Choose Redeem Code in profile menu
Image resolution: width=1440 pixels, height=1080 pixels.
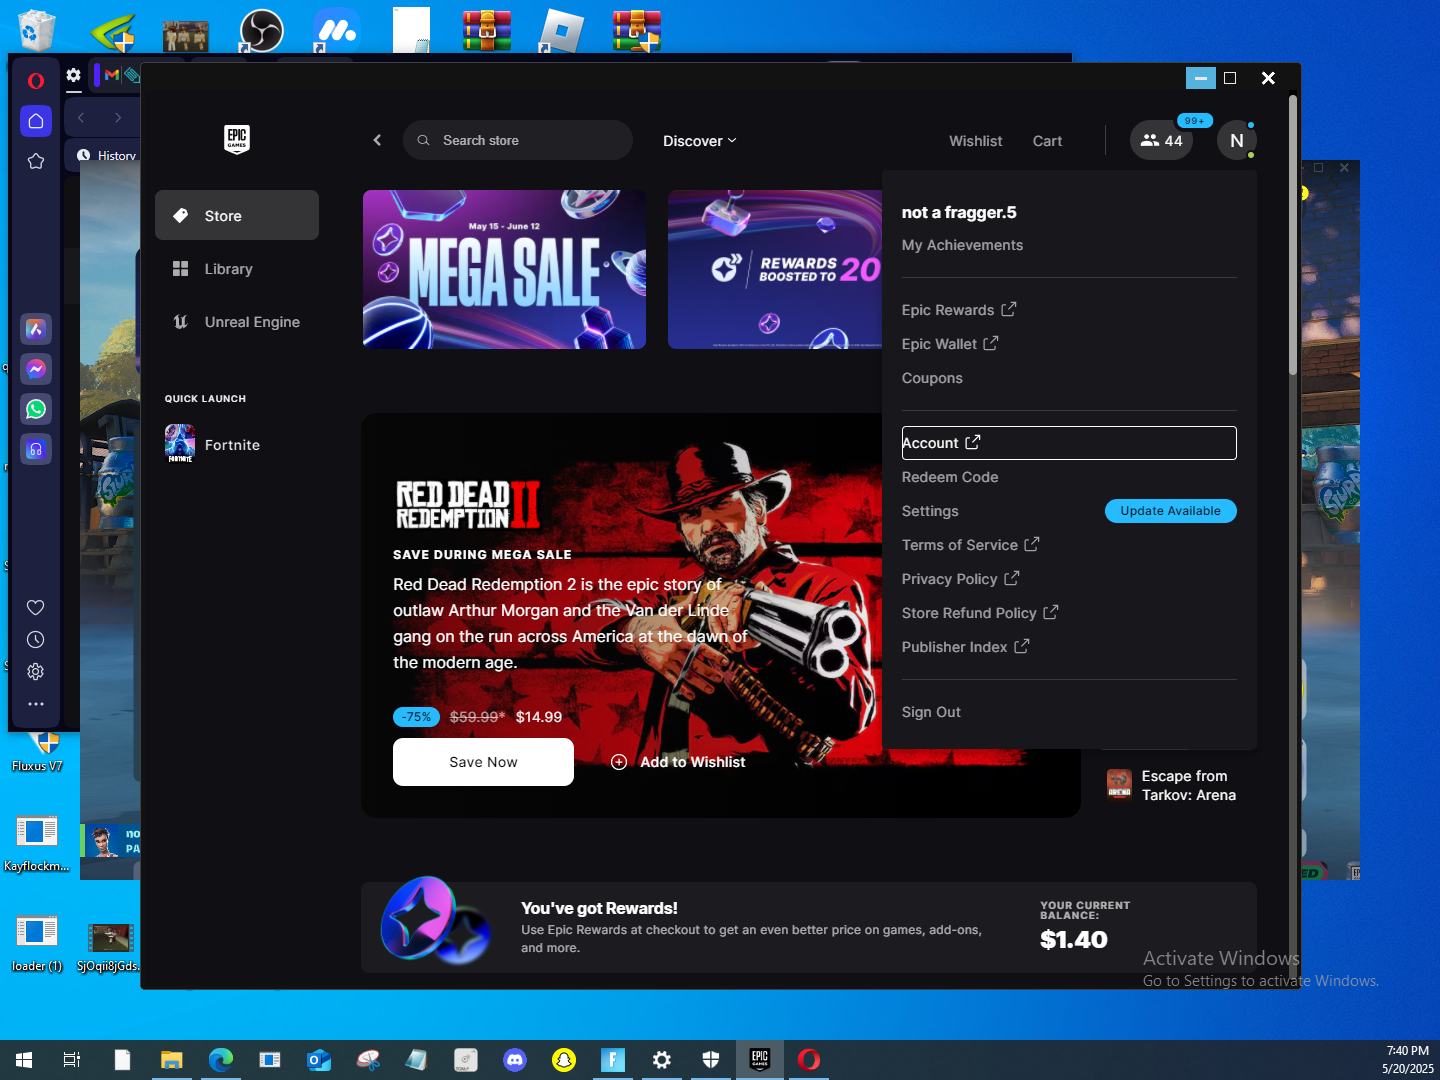point(950,477)
